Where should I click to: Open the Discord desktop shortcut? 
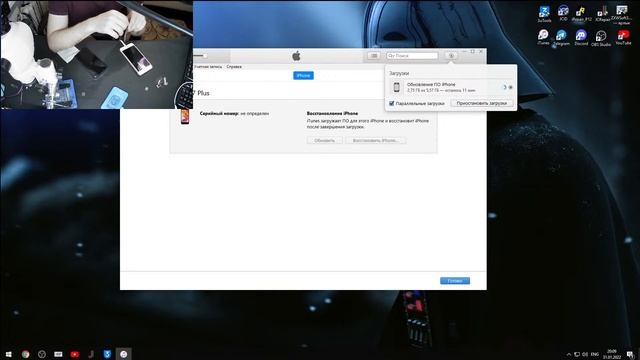pos(581,37)
